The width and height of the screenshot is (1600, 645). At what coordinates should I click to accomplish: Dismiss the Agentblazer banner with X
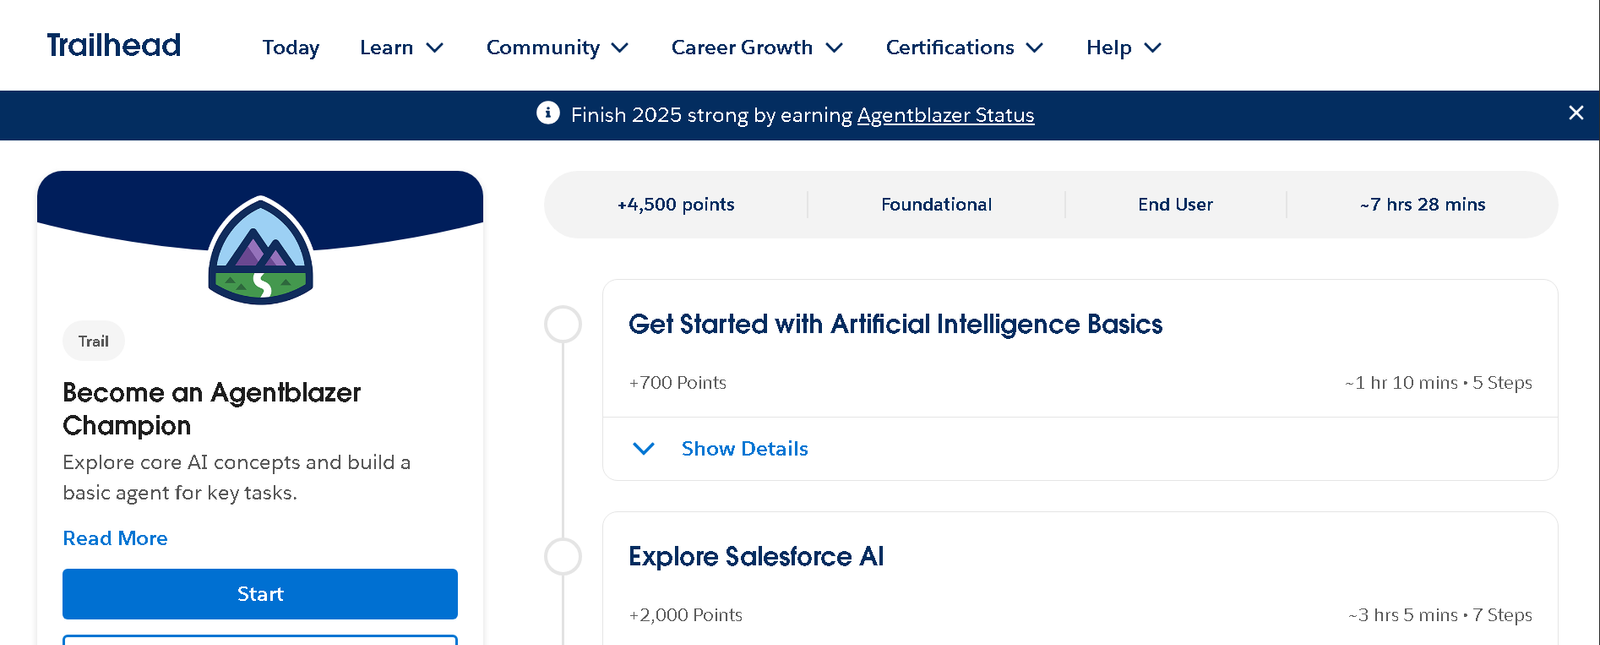[1576, 113]
